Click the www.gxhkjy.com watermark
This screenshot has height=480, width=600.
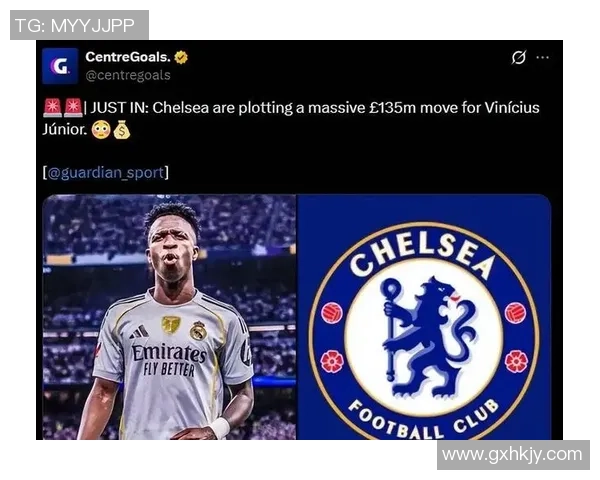513,455
